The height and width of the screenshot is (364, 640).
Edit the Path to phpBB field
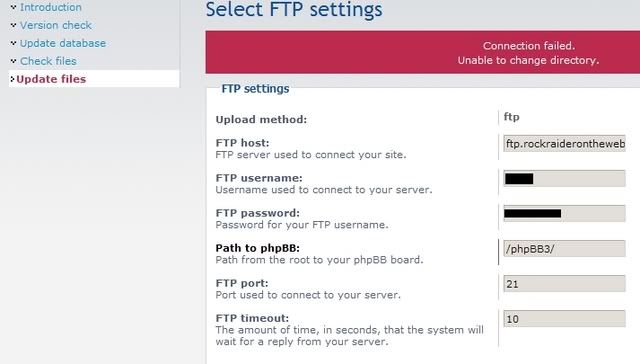pos(564,249)
